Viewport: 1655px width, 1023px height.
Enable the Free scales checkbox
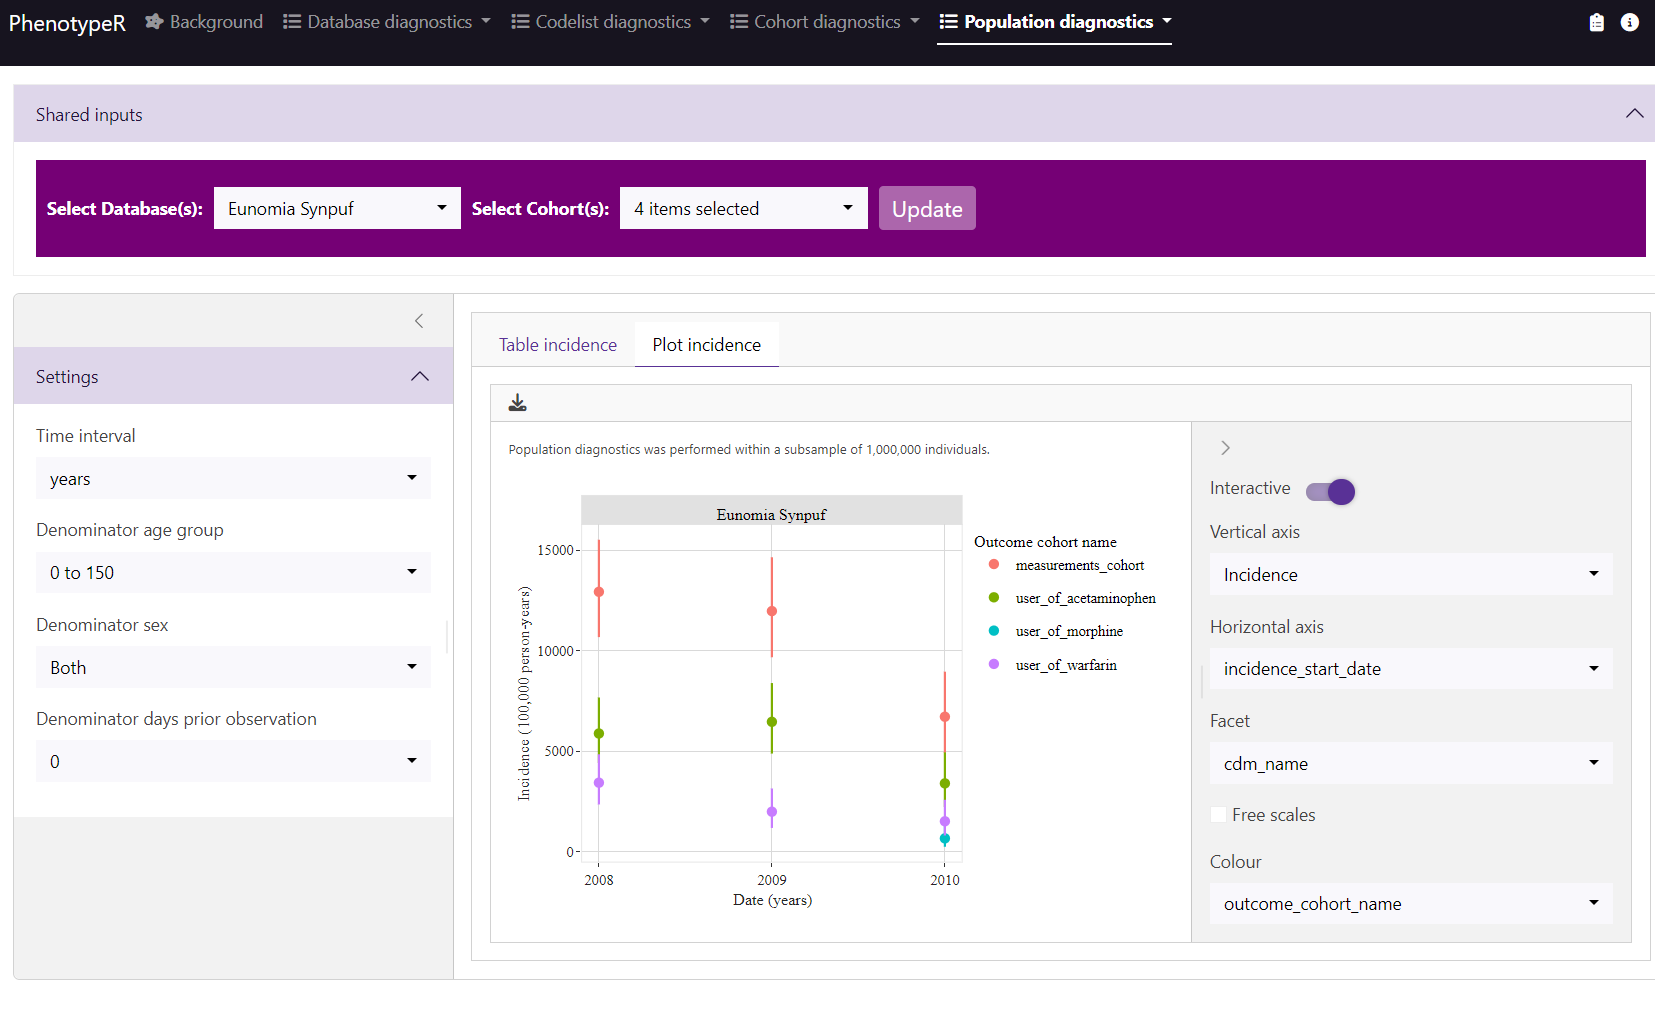(1219, 815)
